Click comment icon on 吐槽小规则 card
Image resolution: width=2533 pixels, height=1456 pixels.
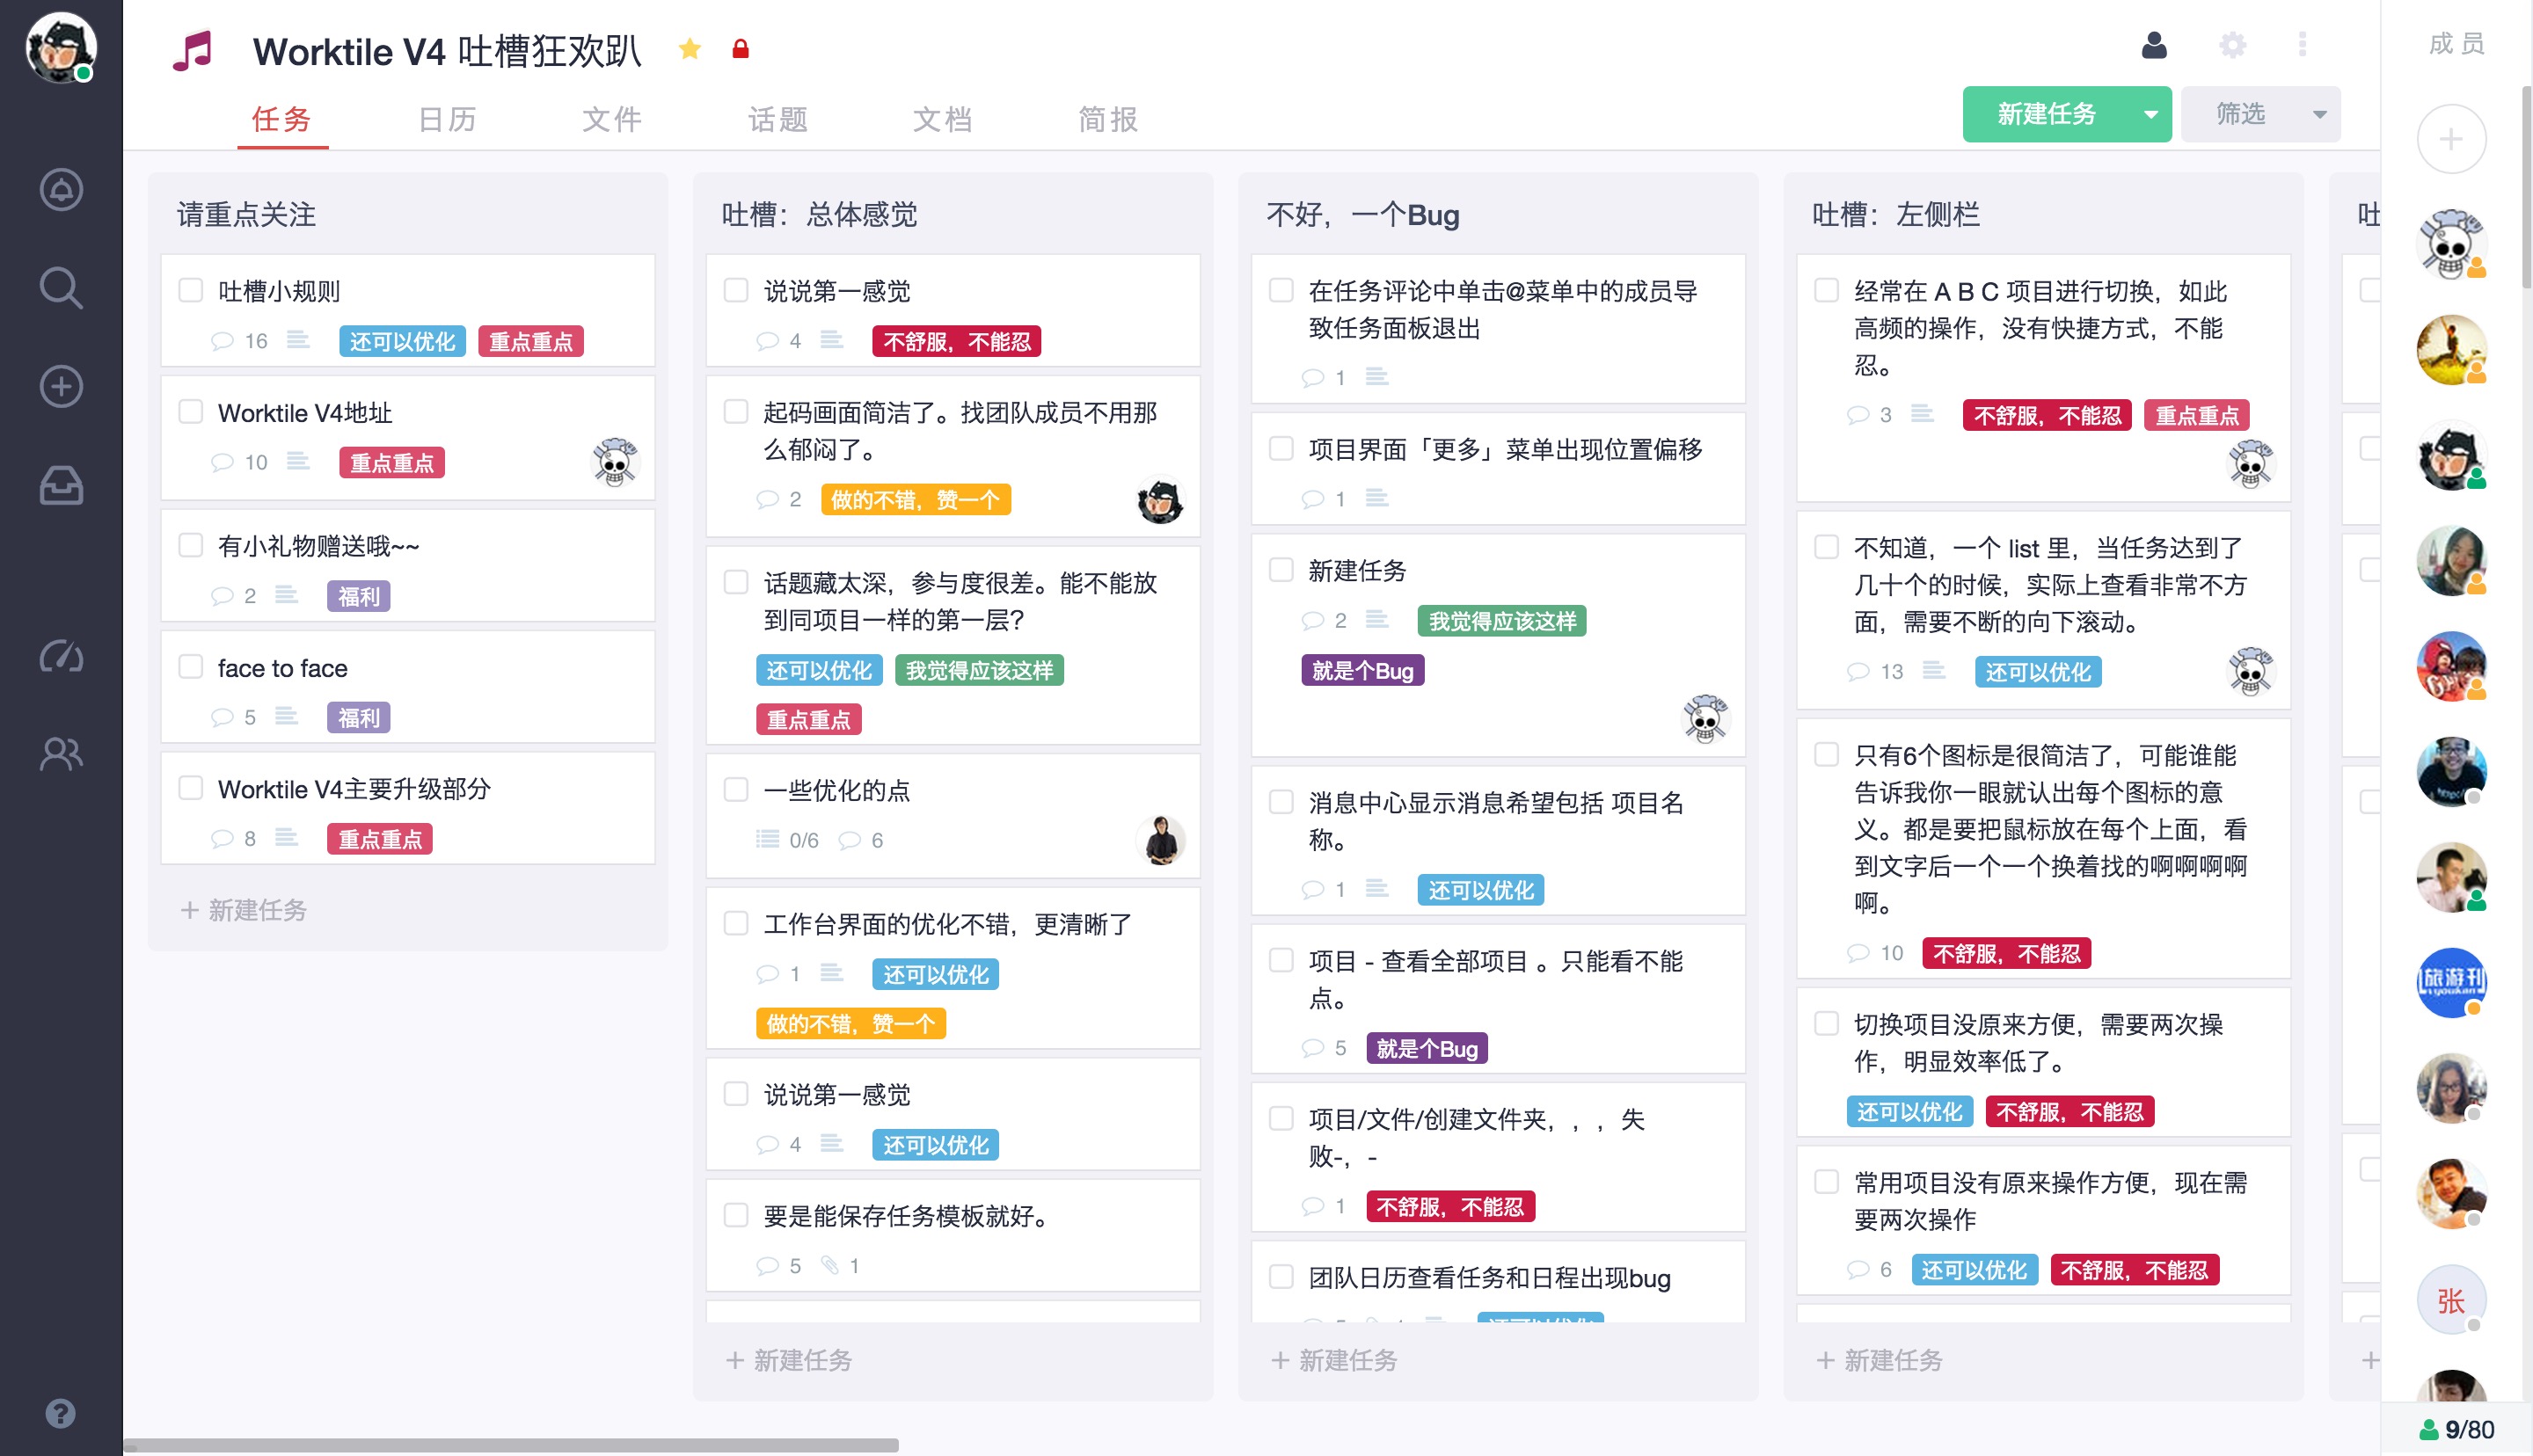click(x=221, y=341)
